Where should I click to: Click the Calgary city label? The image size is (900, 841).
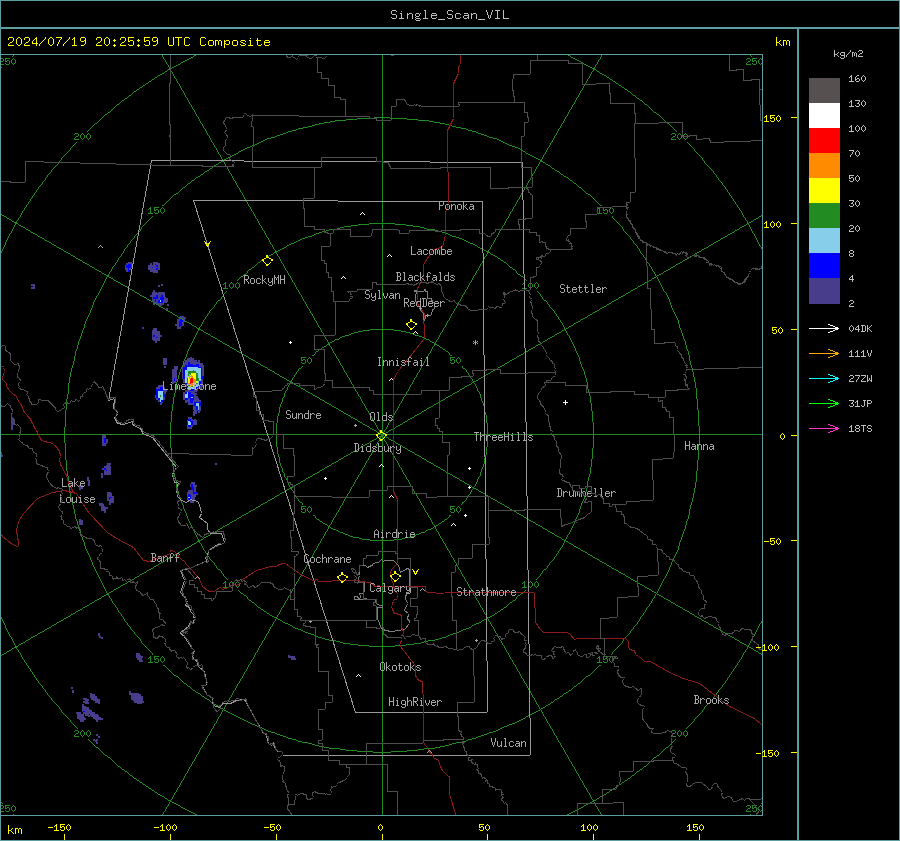[390, 588]
